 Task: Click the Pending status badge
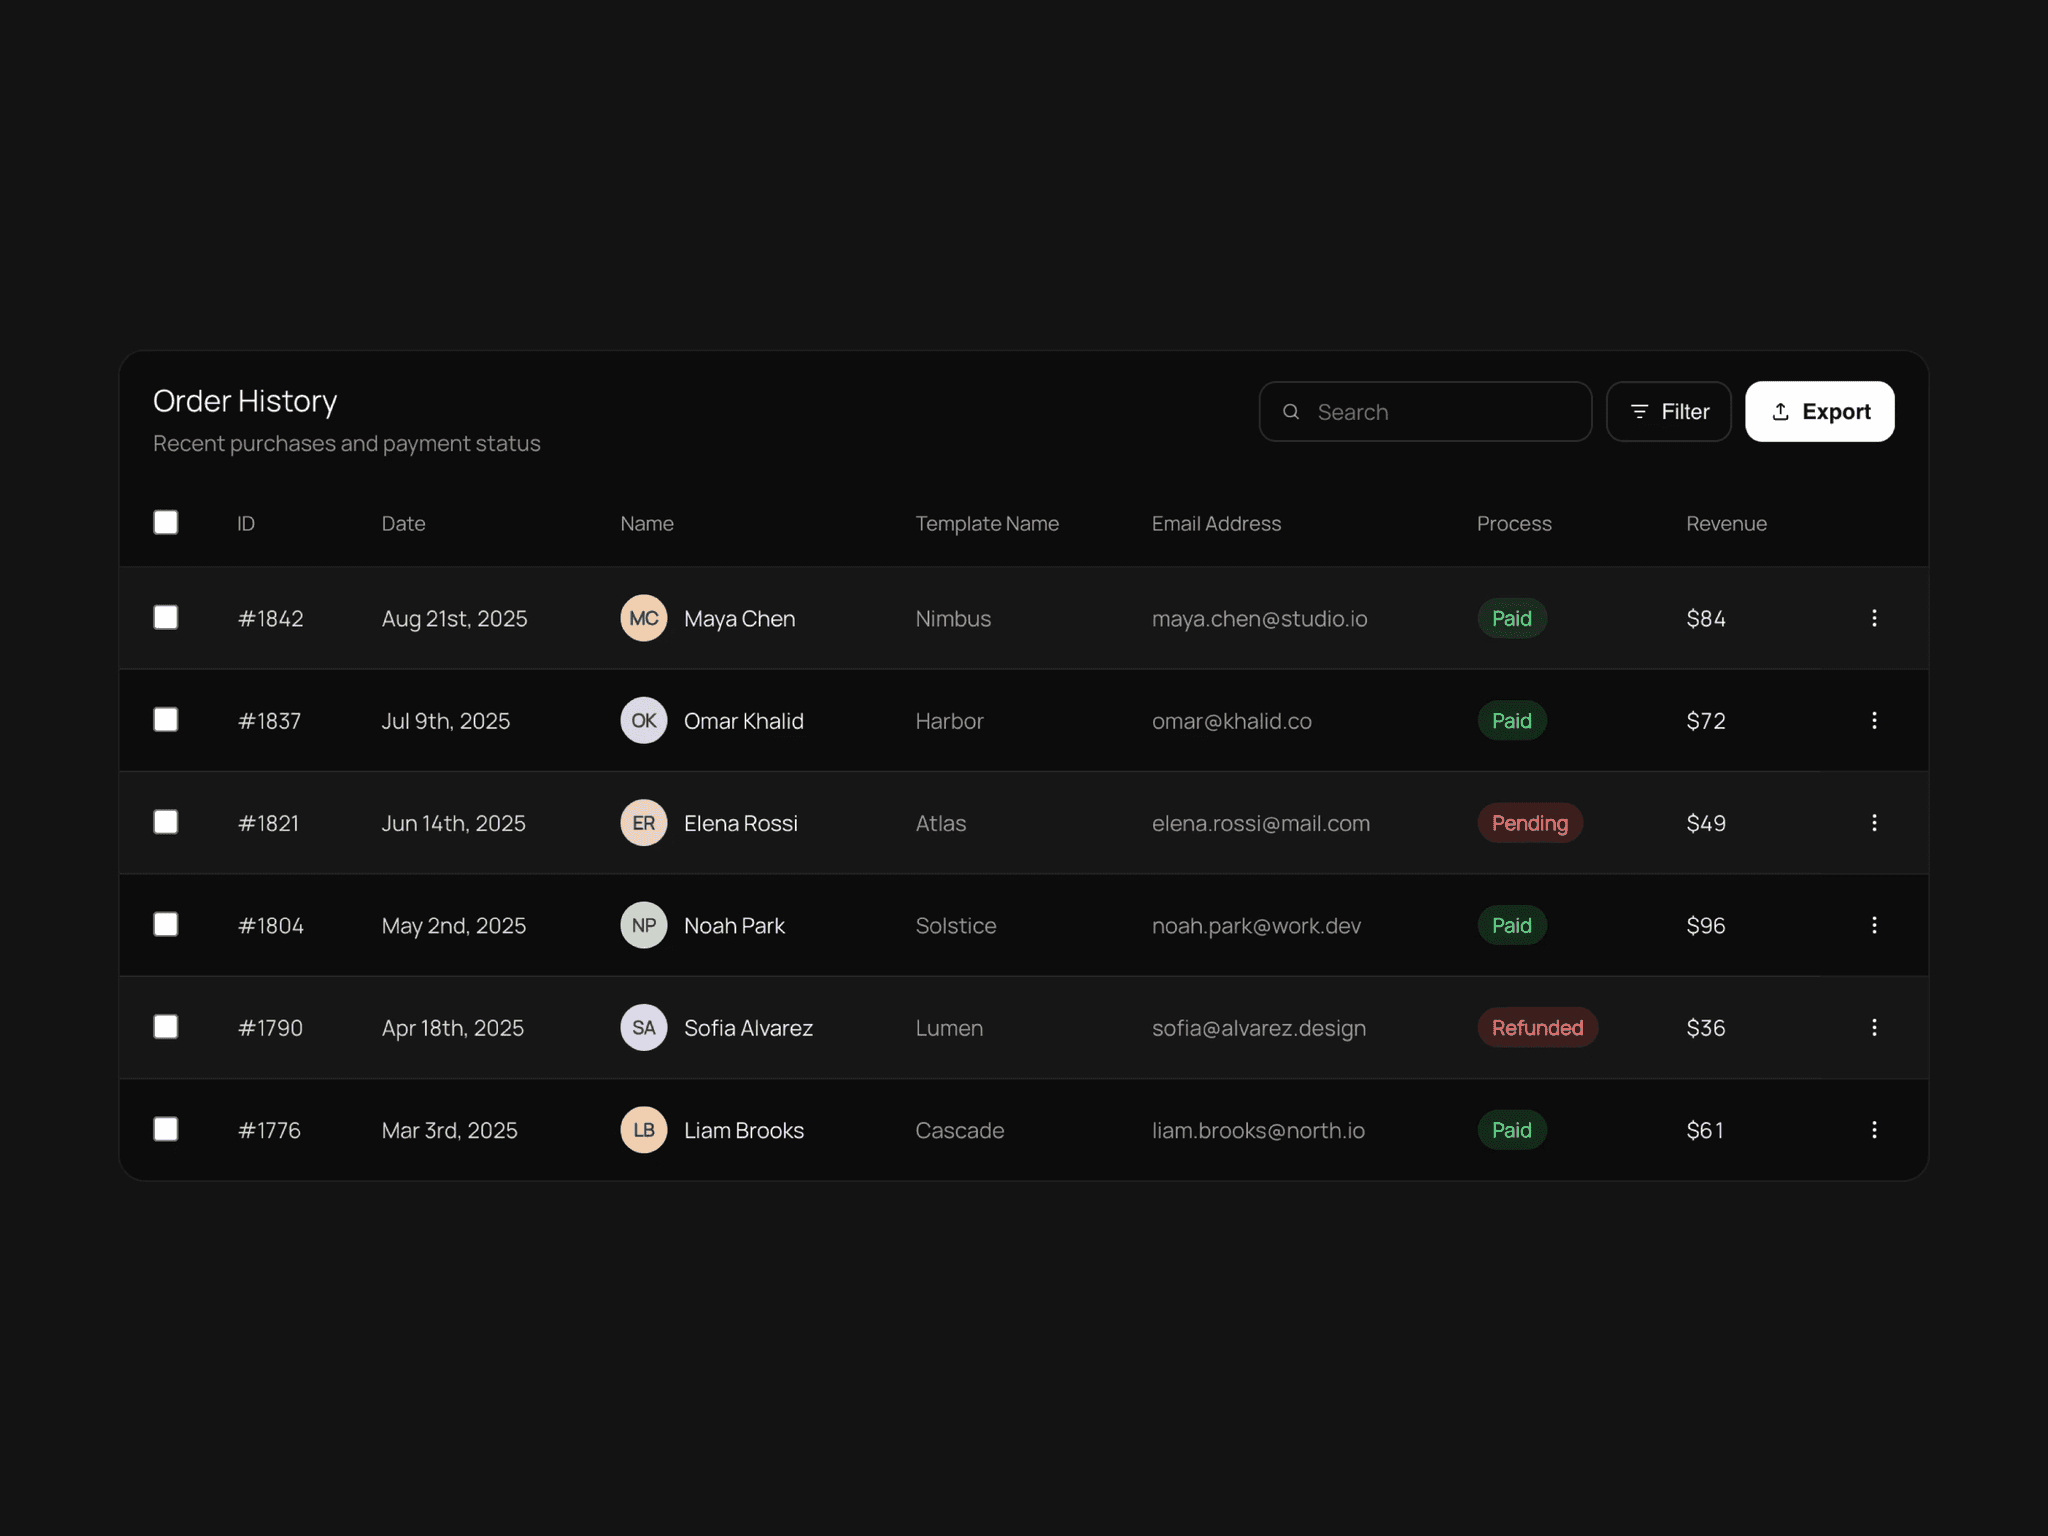coord(1530,823)
